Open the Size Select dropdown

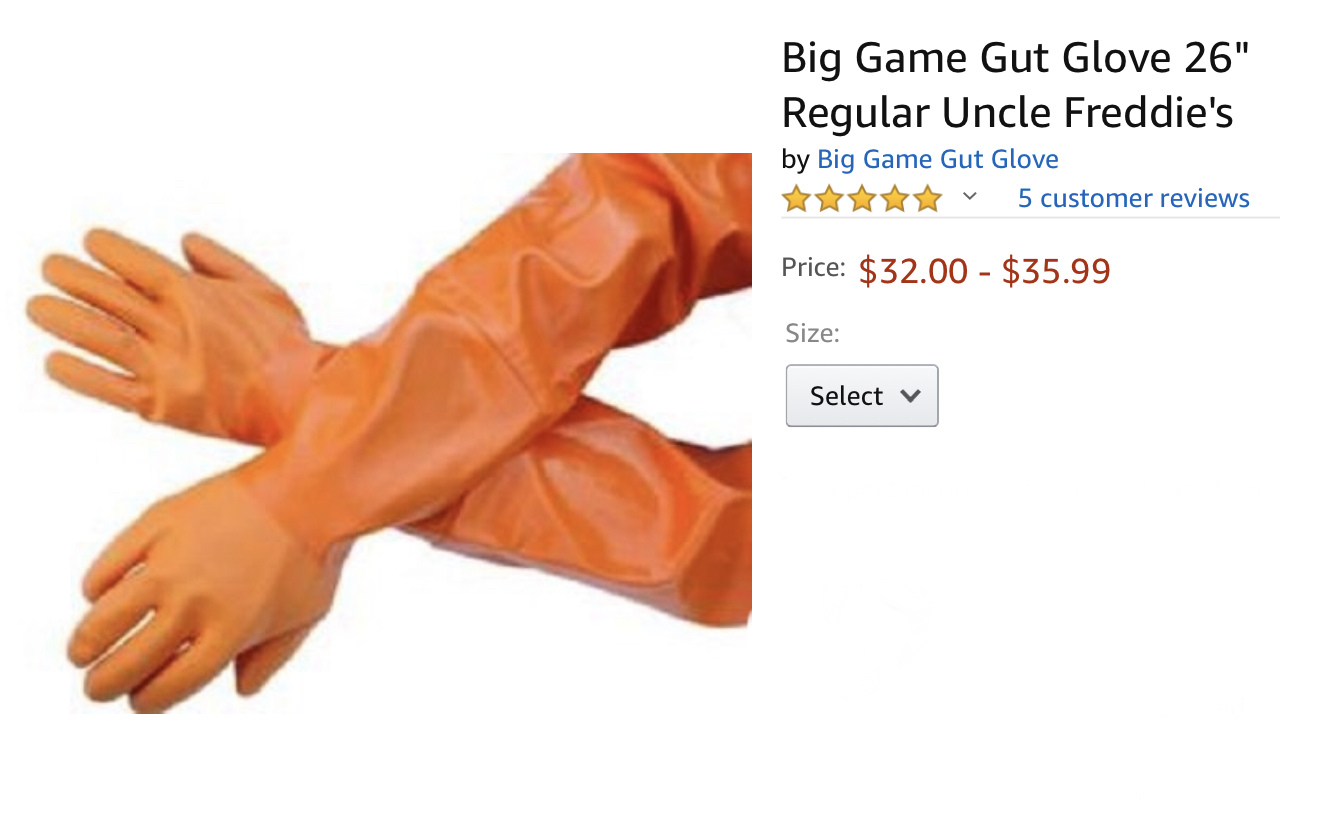[x=862, y=396]
